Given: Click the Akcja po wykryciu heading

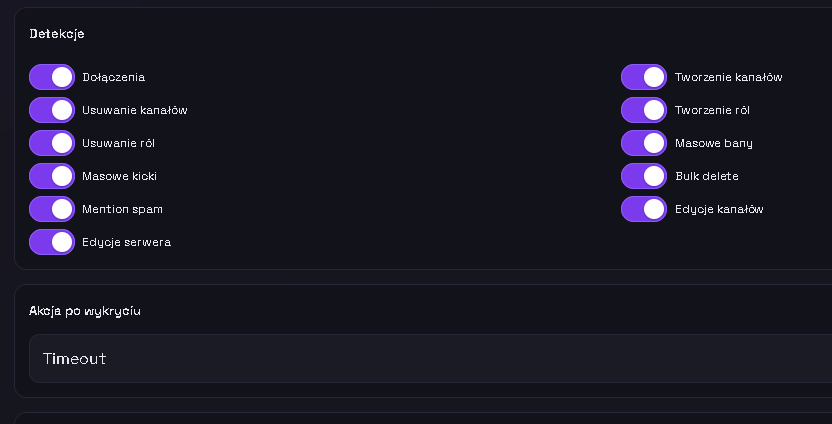Looking at the screenshot, I should [x=85, y=311].
